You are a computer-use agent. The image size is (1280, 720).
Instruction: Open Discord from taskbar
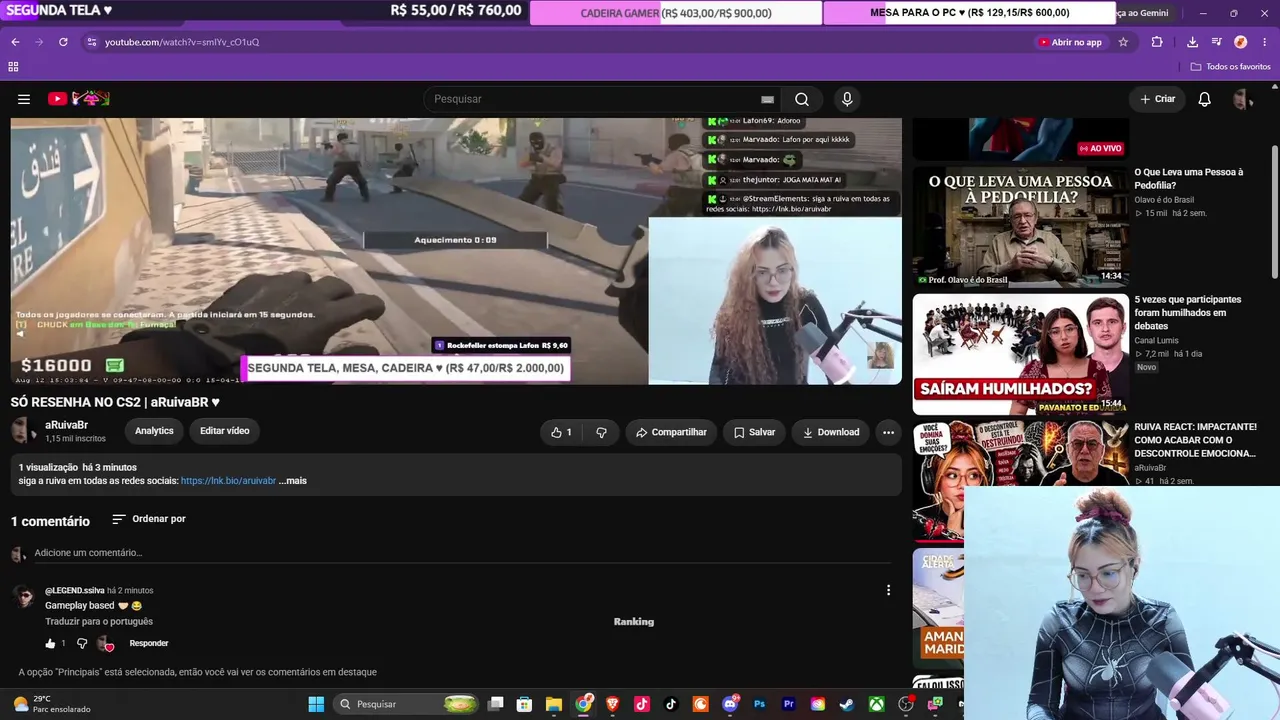730,704
